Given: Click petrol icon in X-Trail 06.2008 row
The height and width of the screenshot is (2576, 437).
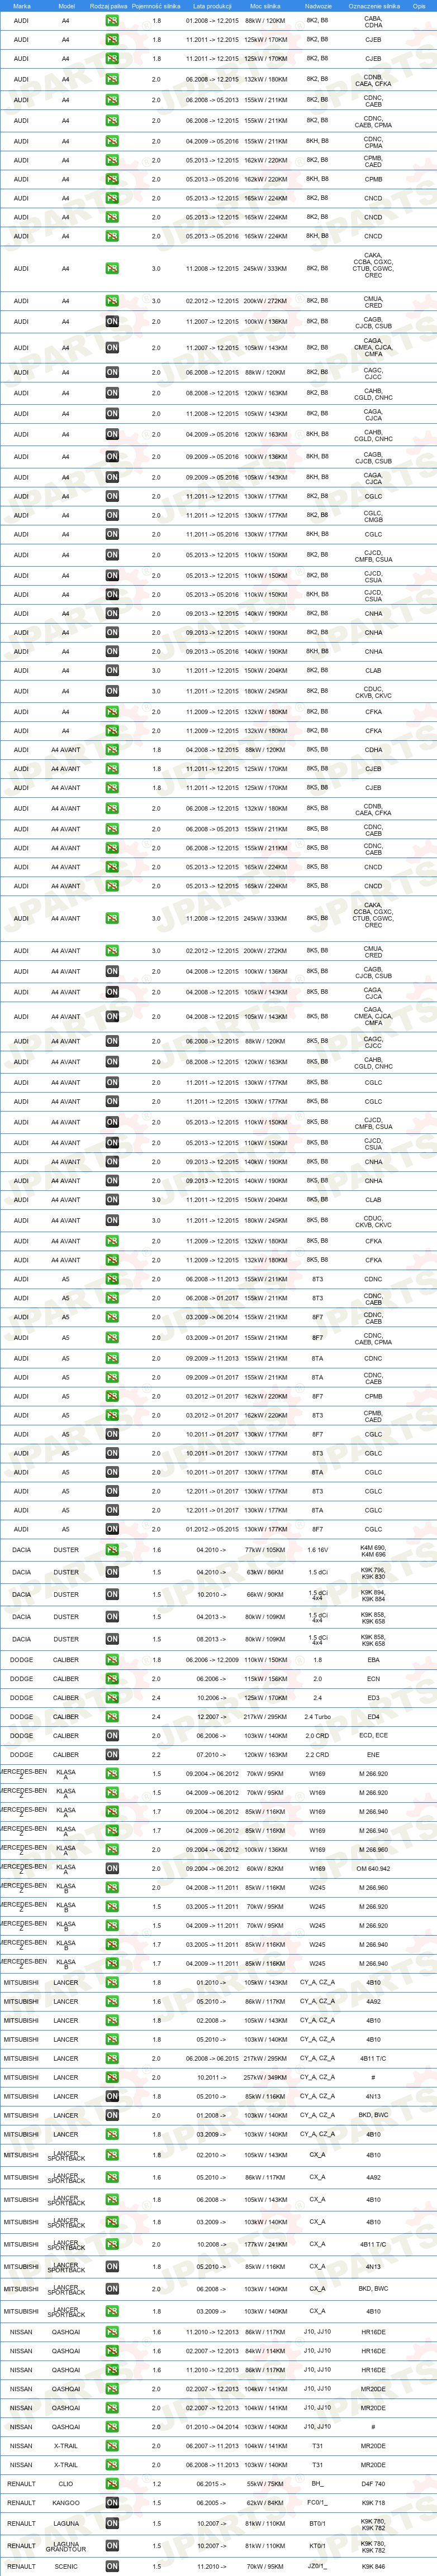Looking at the screenshot, I should [112, 2465].
